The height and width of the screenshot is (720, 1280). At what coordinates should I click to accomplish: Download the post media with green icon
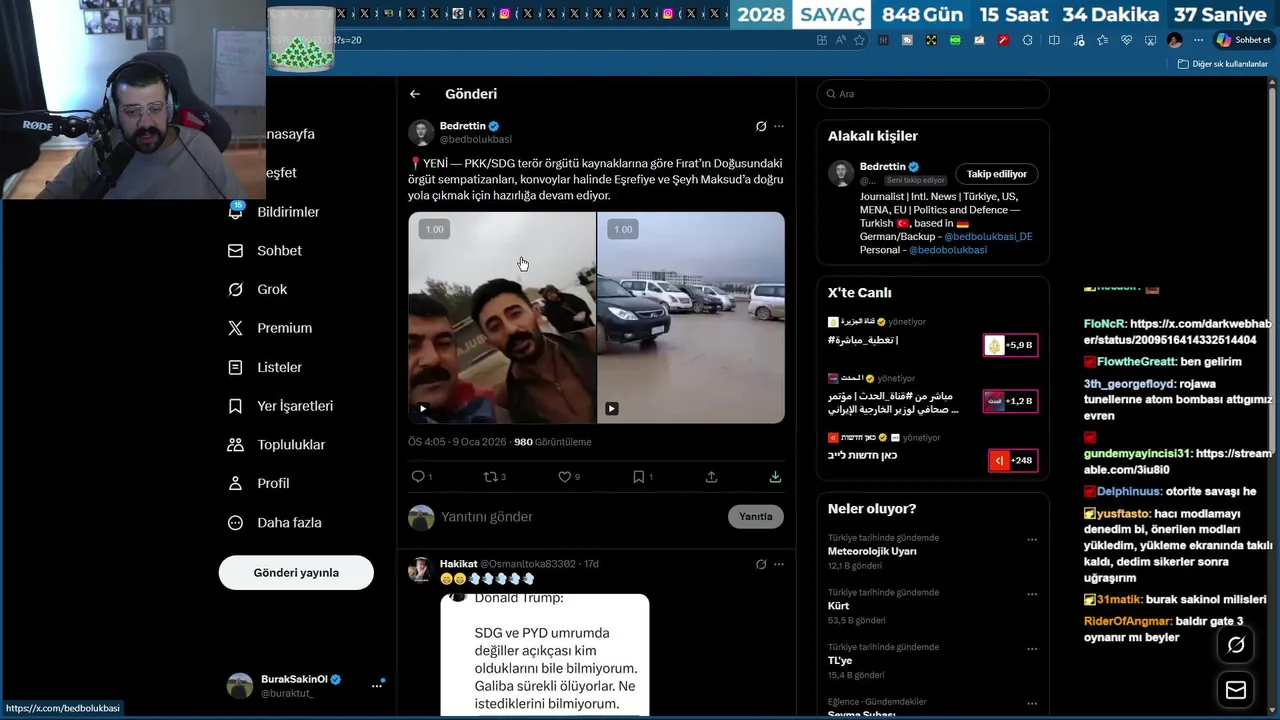(775, 477)
